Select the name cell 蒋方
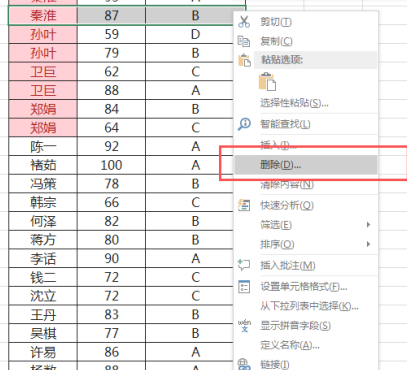 tap(43, 239)
